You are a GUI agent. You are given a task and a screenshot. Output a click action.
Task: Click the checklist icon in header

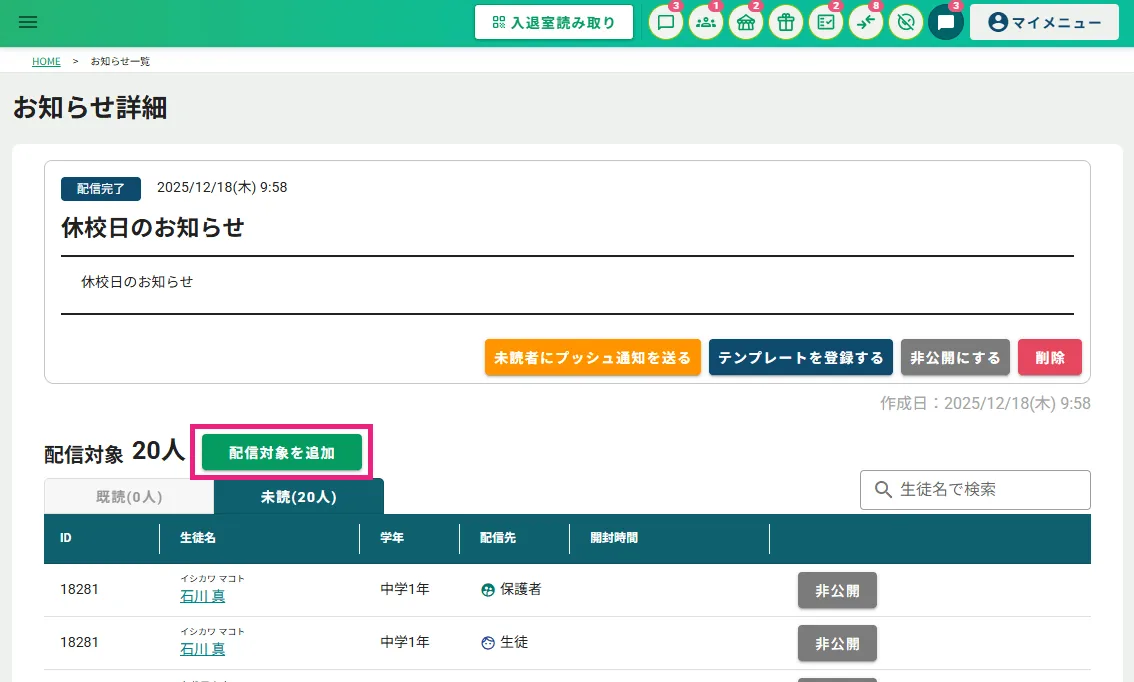click(826, 23)
